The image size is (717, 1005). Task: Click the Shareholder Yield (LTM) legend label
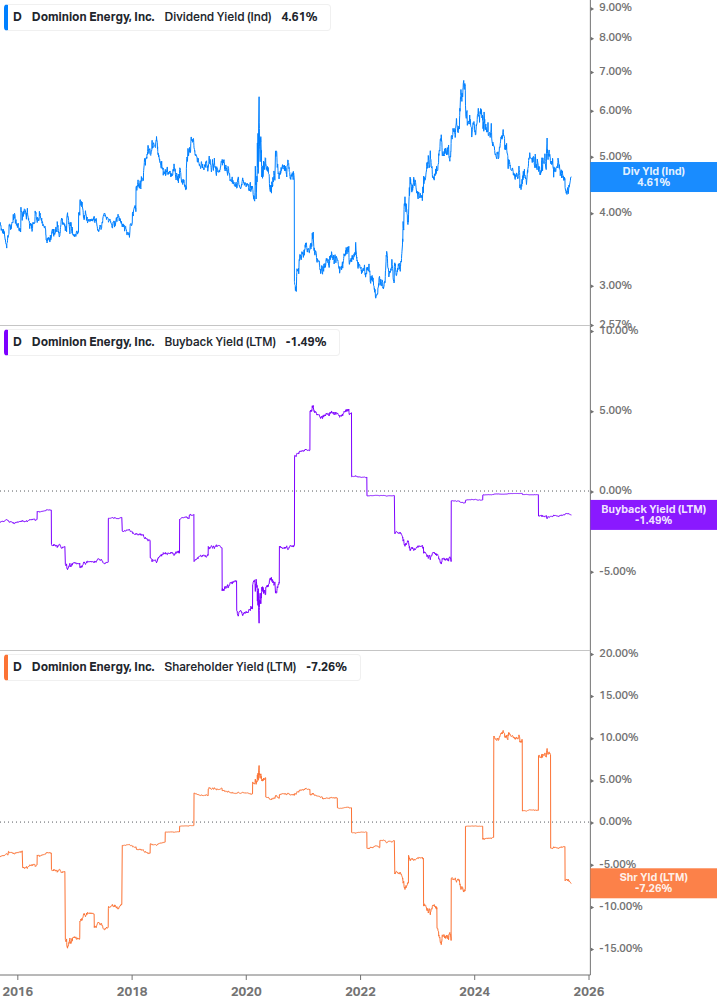click(230, 667)
